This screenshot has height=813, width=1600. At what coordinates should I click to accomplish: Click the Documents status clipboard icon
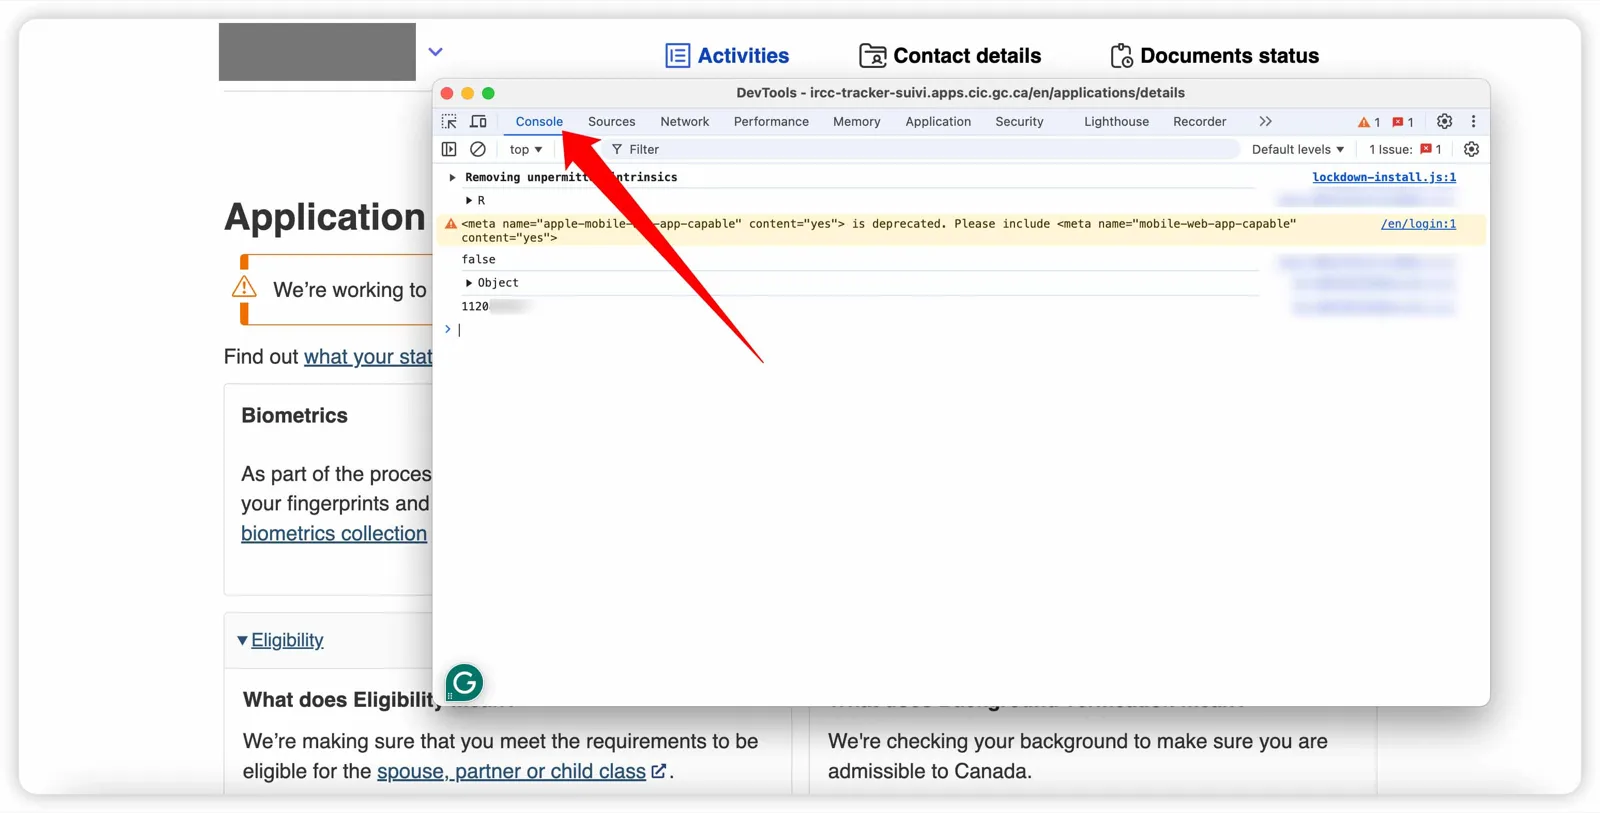pos(1121,56)
